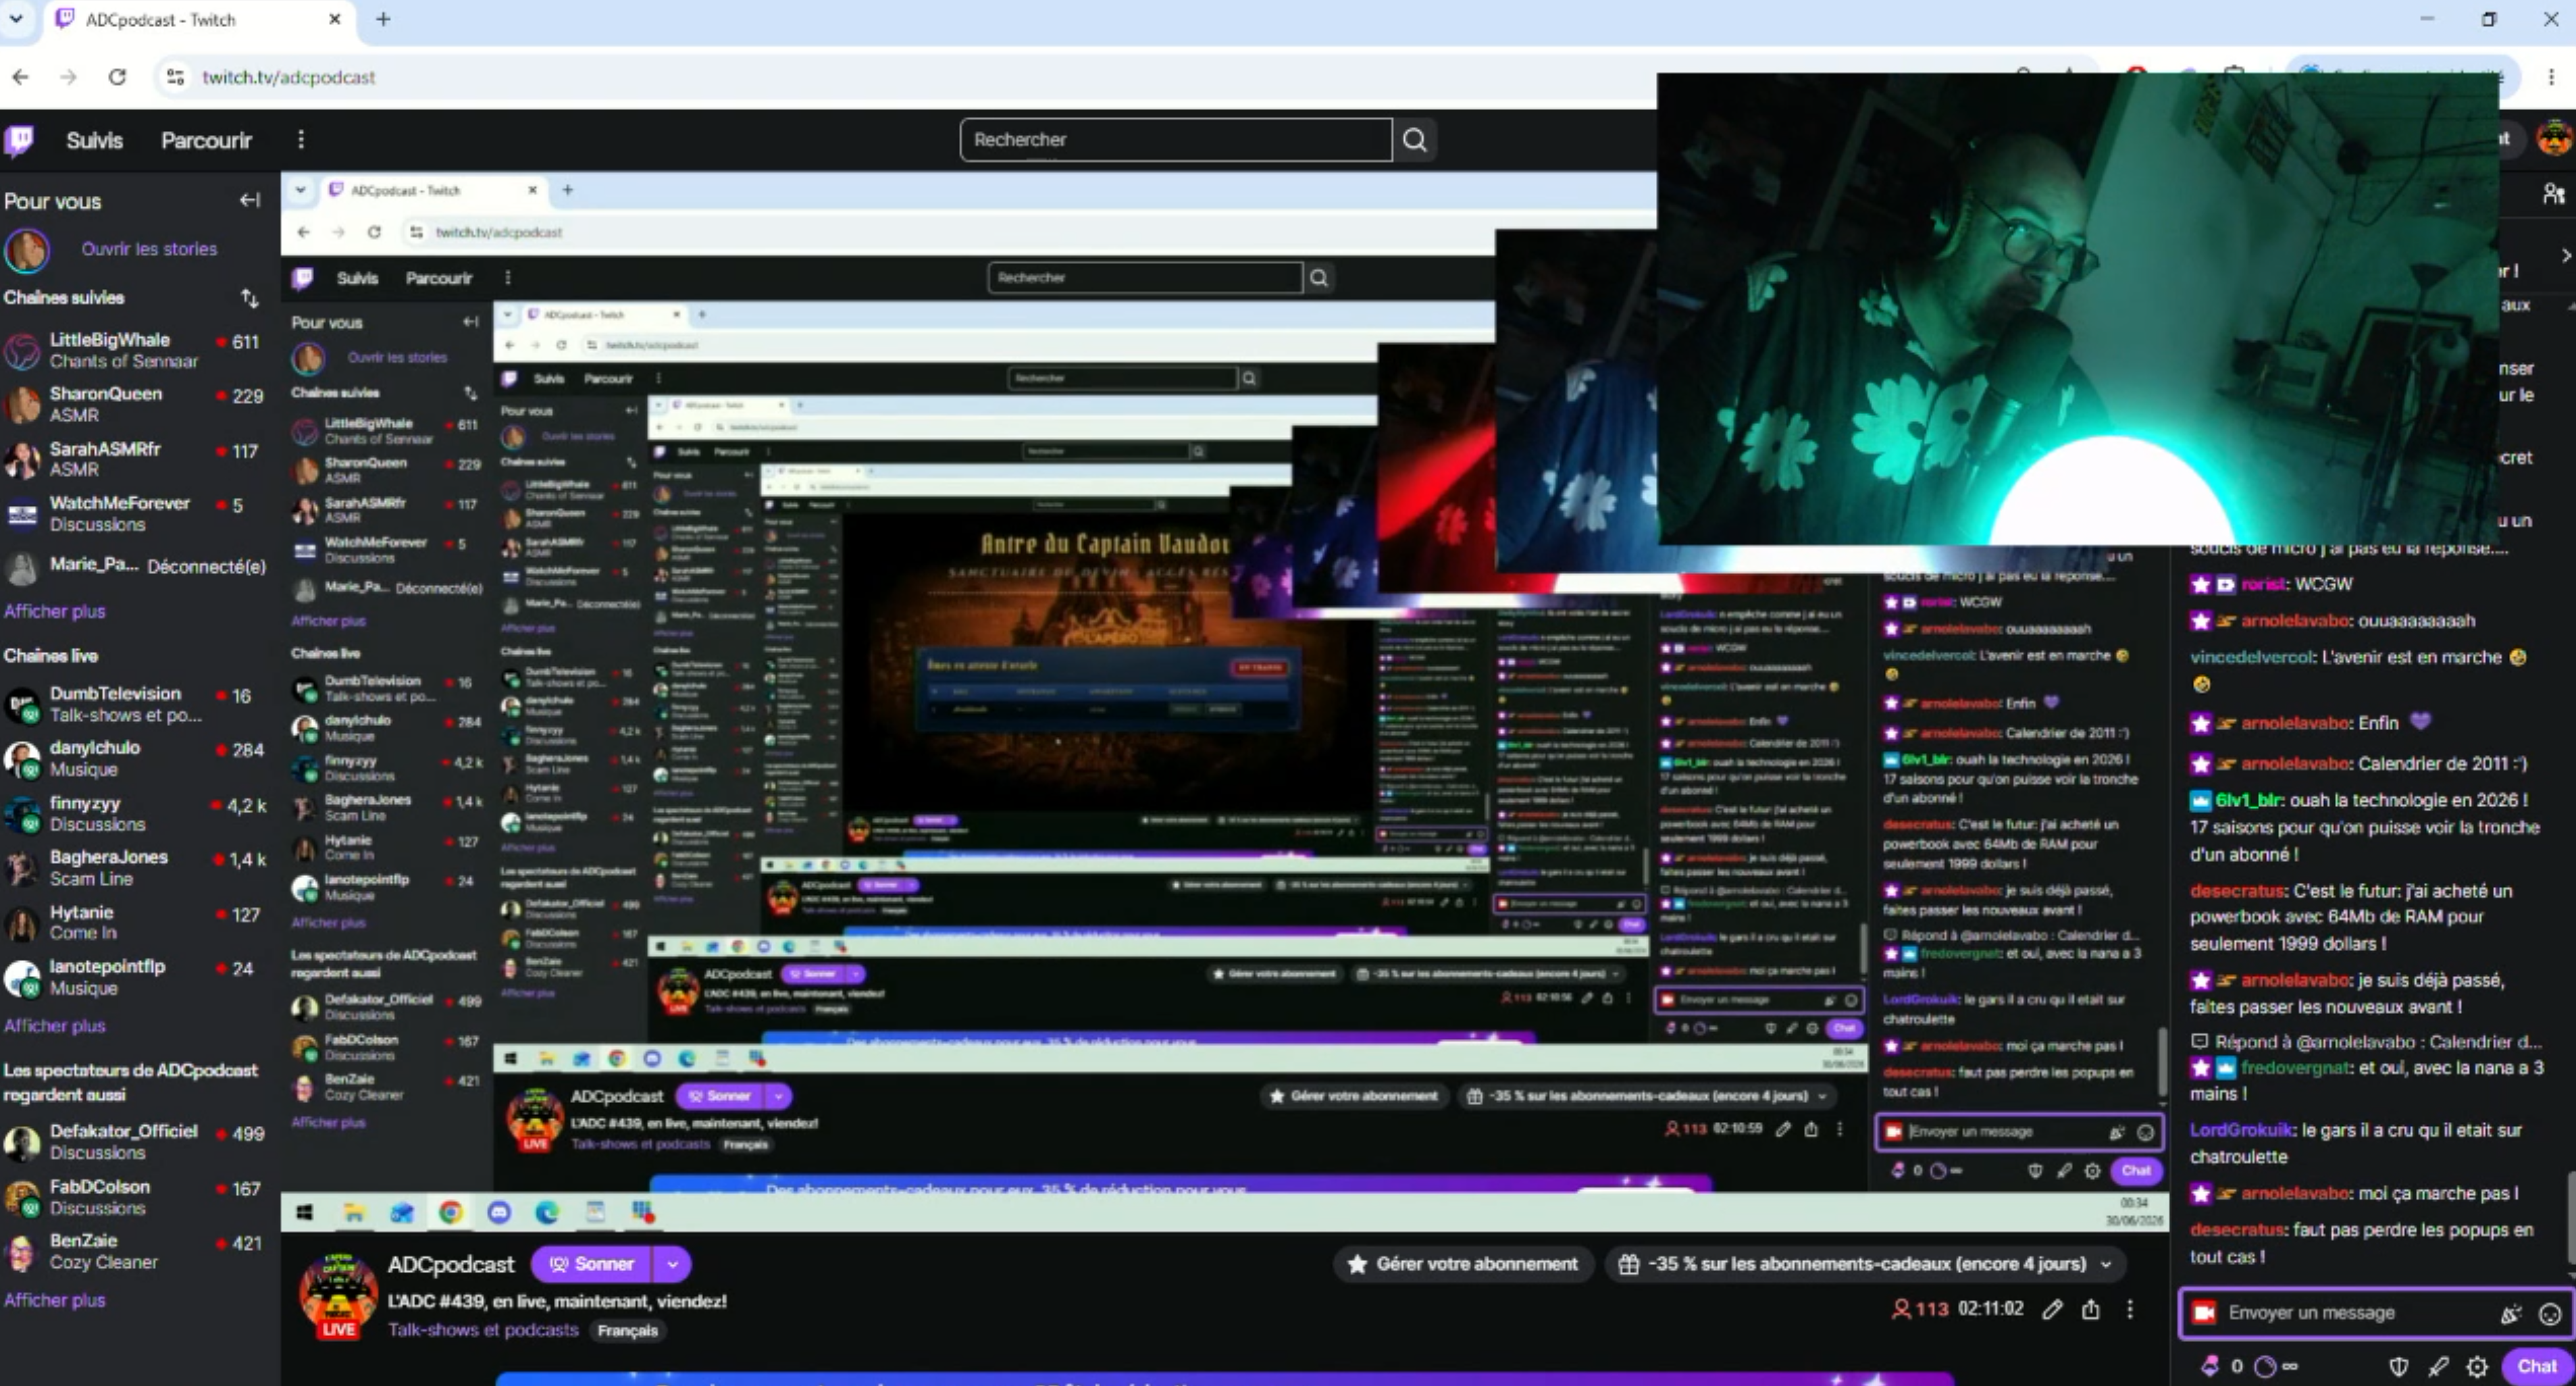Click the browser forward arrow
Viewport: 2576px width, 1386px height.
(68, 77)
